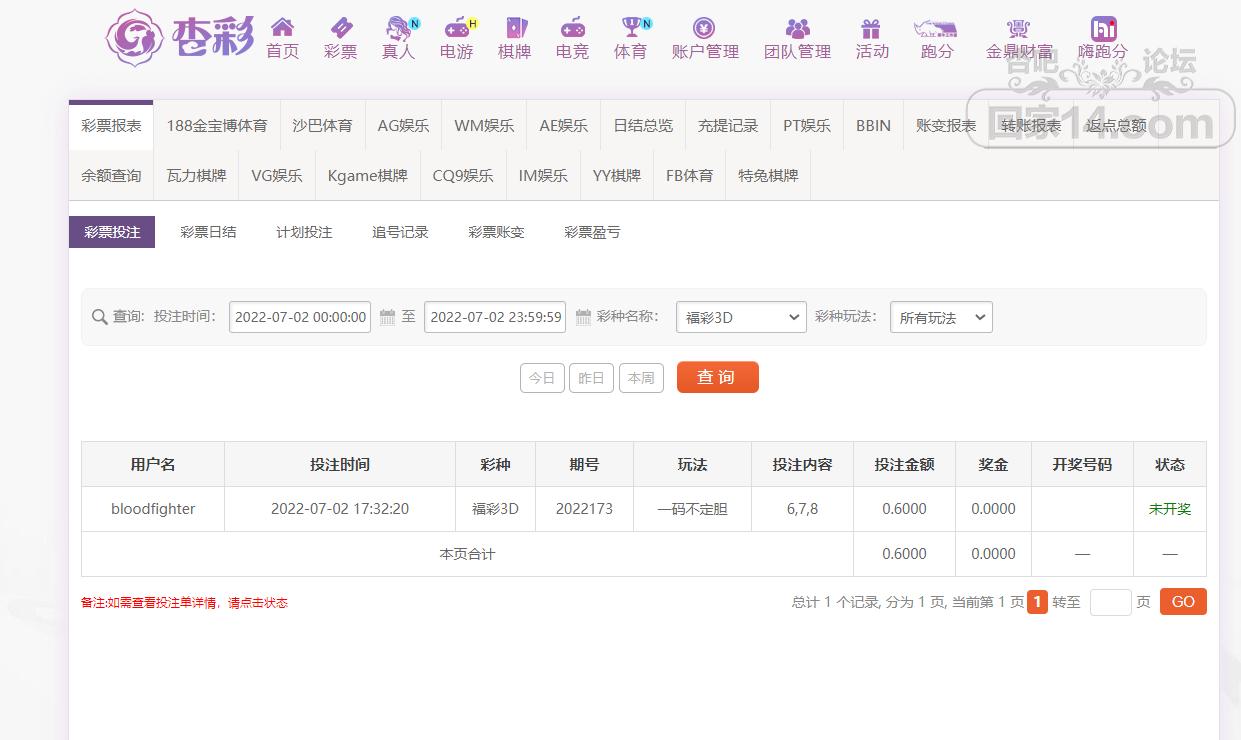Open calendar picker beside start time field
This screenshot has height=740, width=1241.
pyautogui.click(x=387, y=318)
